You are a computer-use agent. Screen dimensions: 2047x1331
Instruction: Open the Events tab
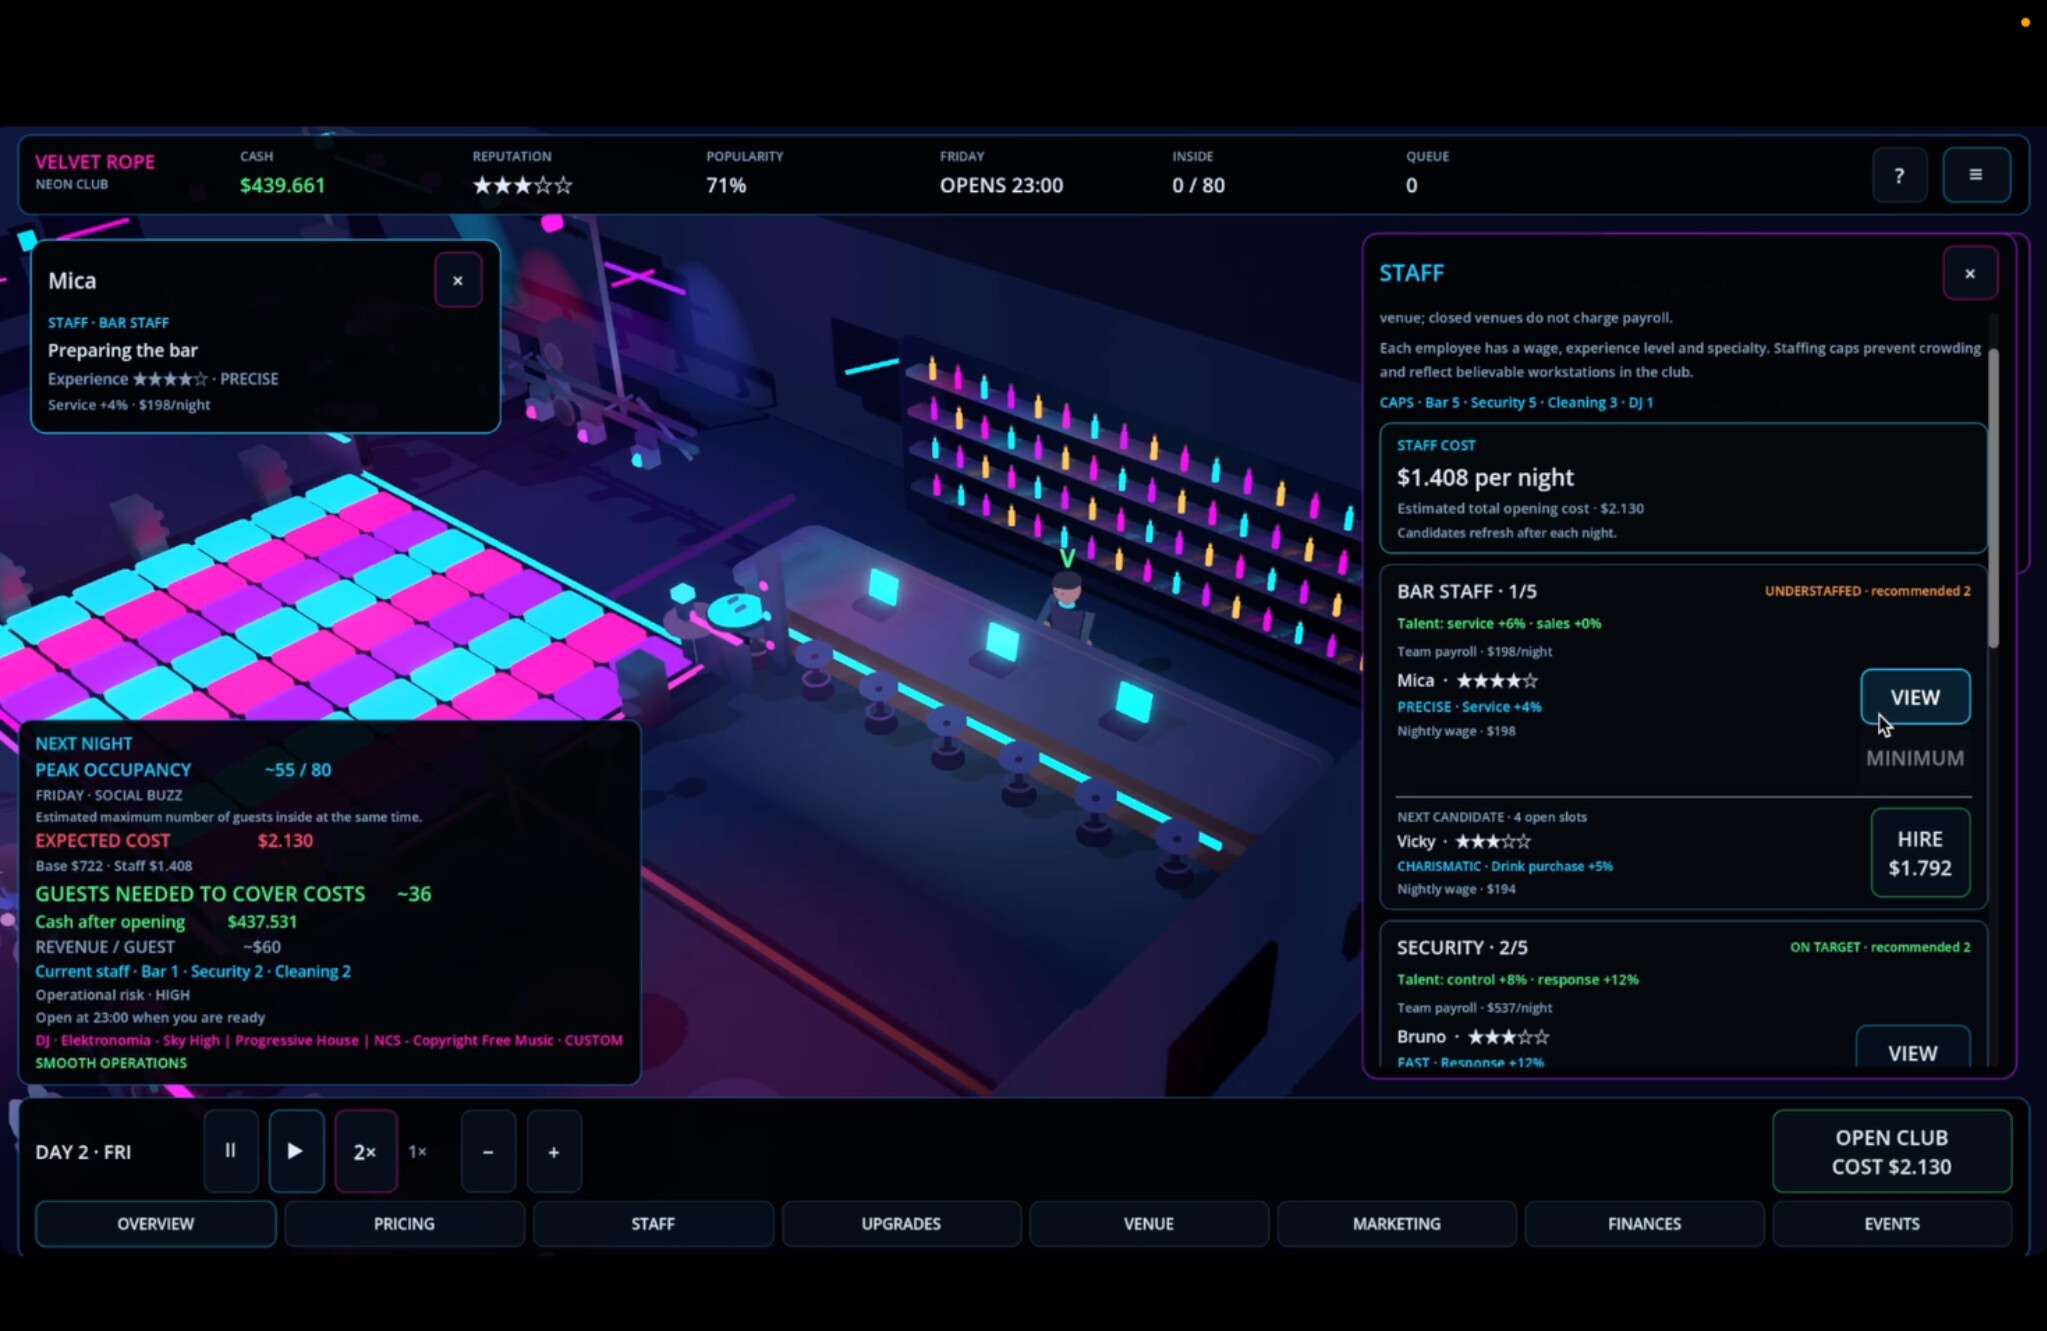click(x=1892, y=1223)
